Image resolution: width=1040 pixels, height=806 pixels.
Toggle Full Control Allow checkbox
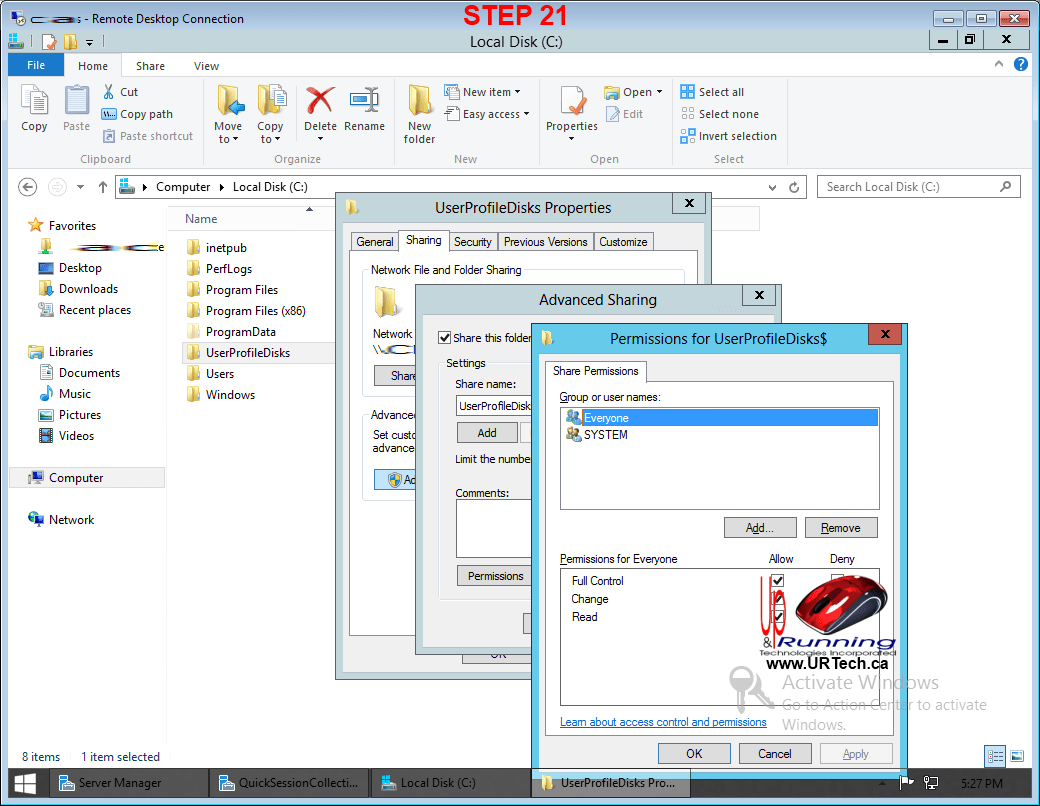pos(777,581)
